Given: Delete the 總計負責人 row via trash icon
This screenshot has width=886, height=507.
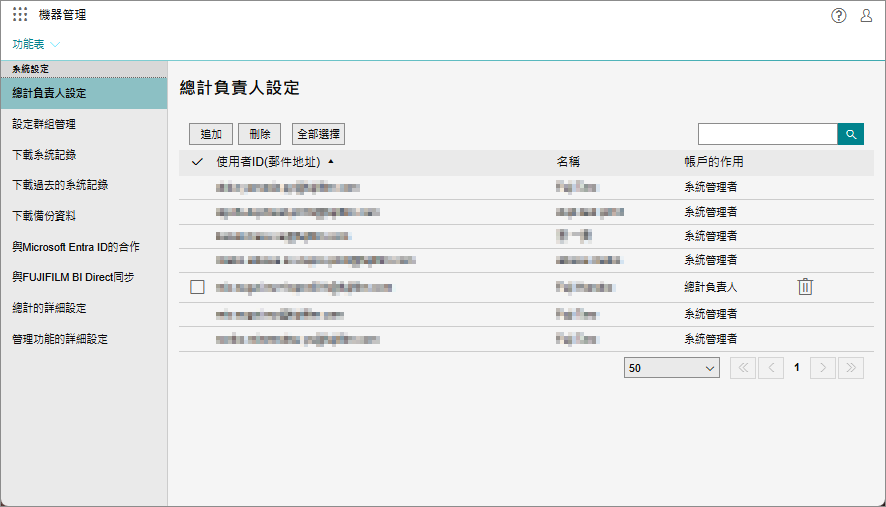Looking at the screenshot, I should coord(805,287).
